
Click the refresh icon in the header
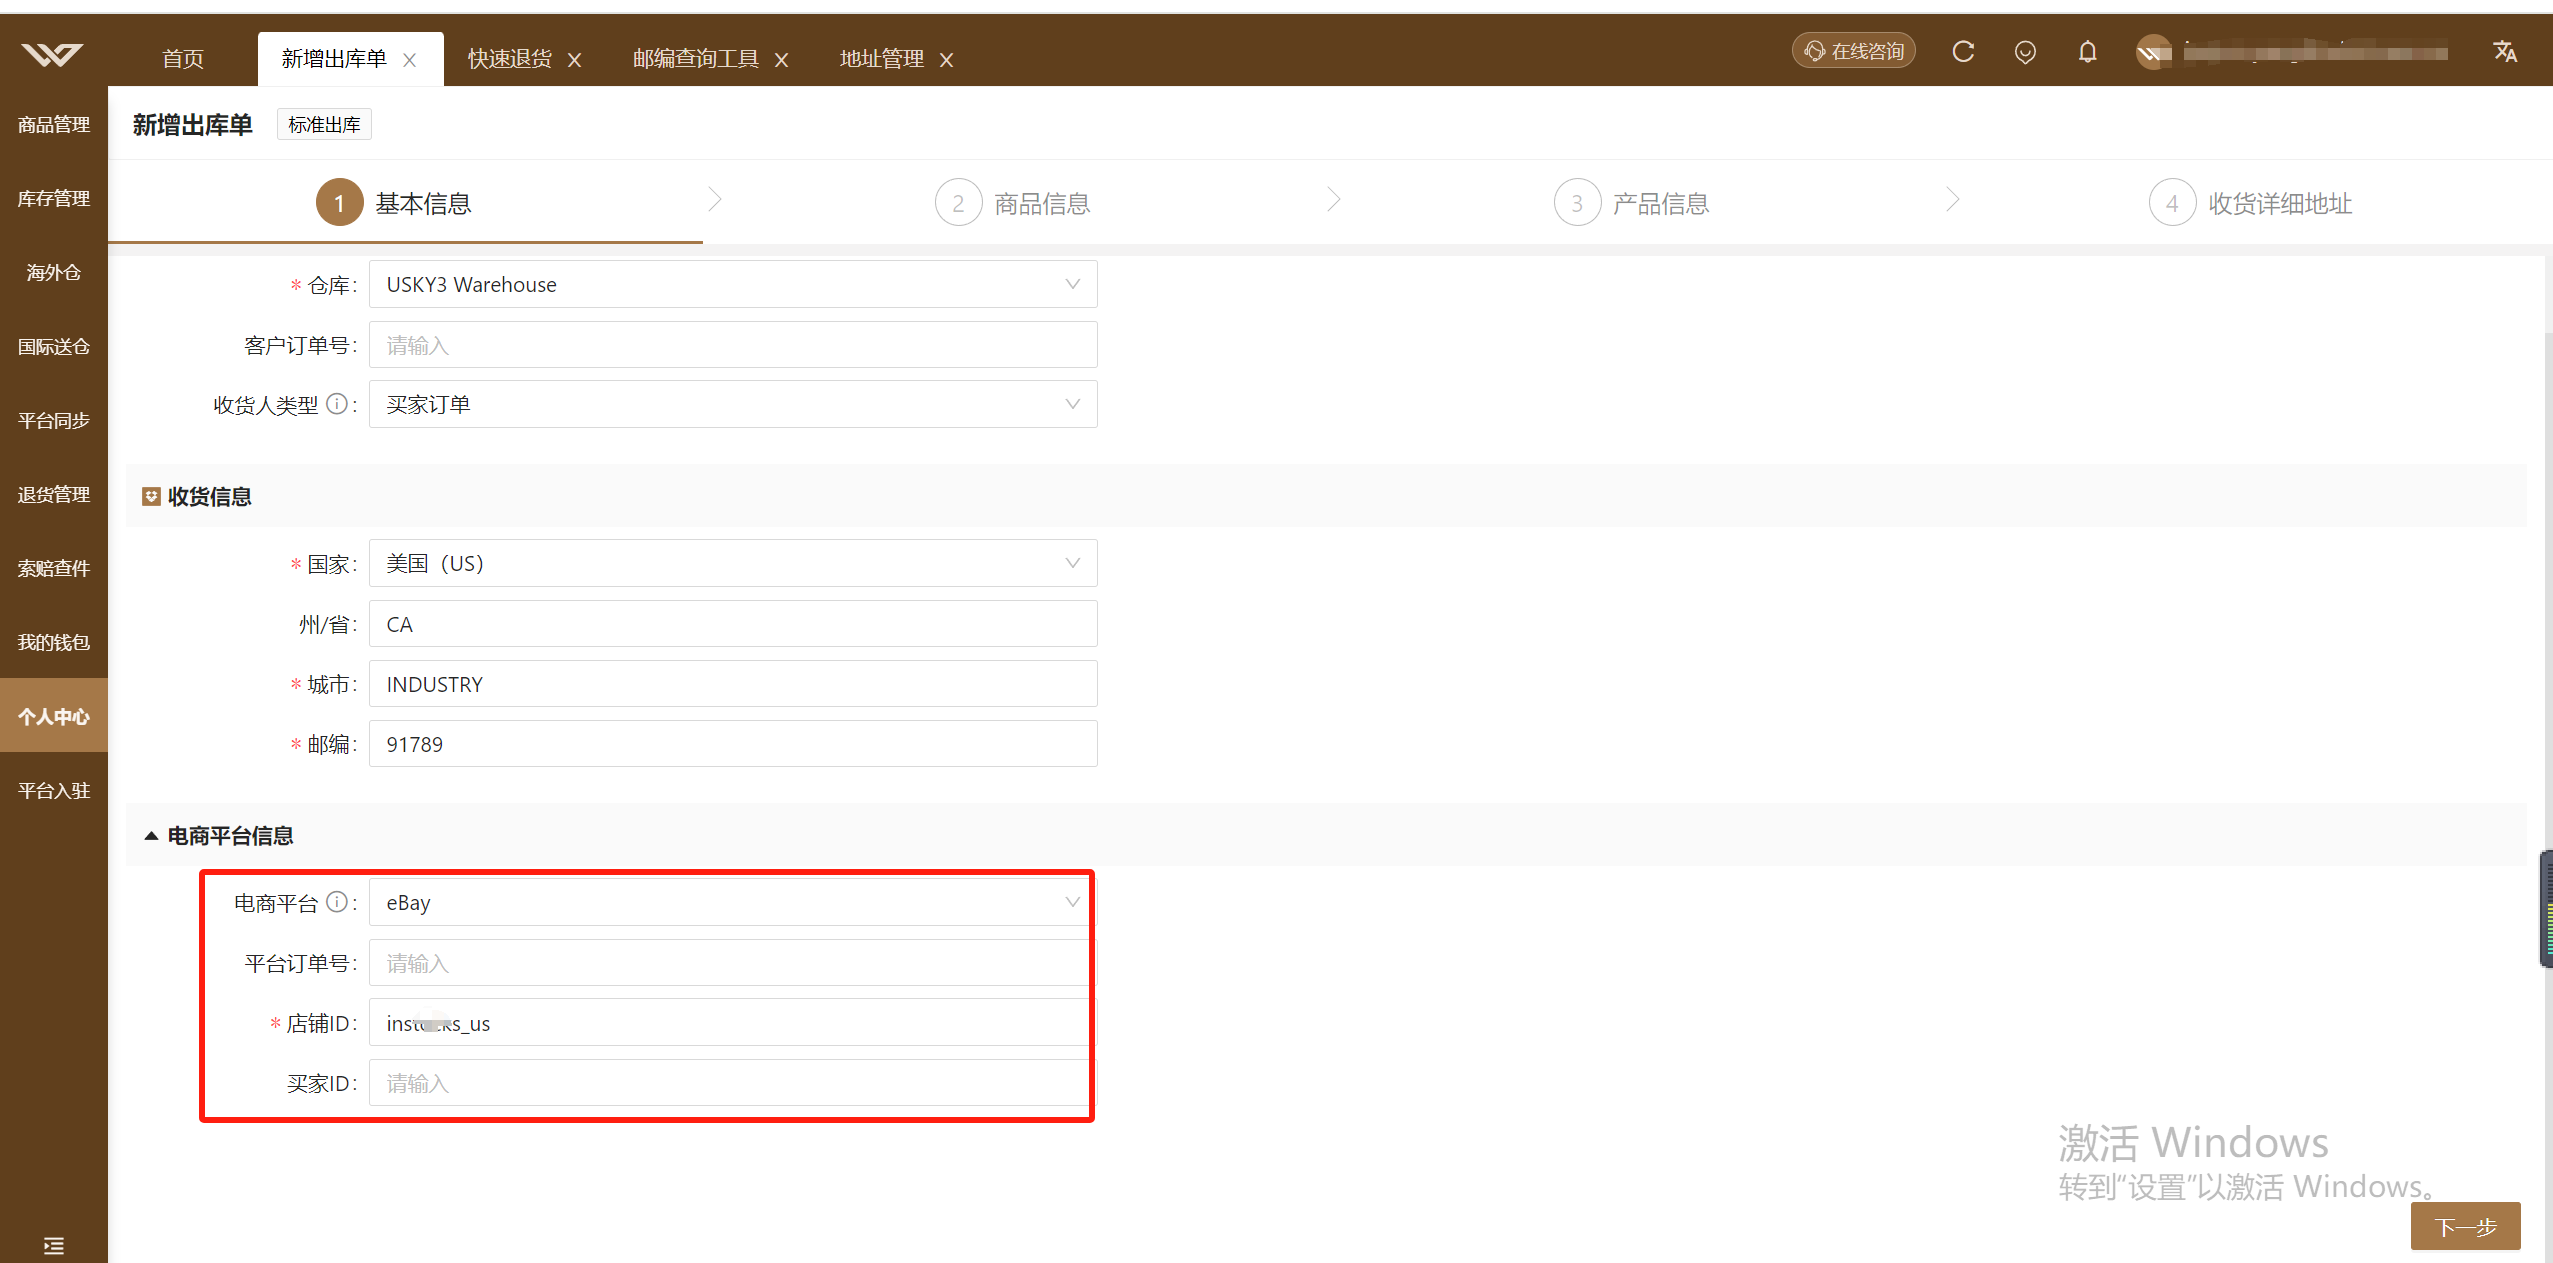coord(1963,51)
